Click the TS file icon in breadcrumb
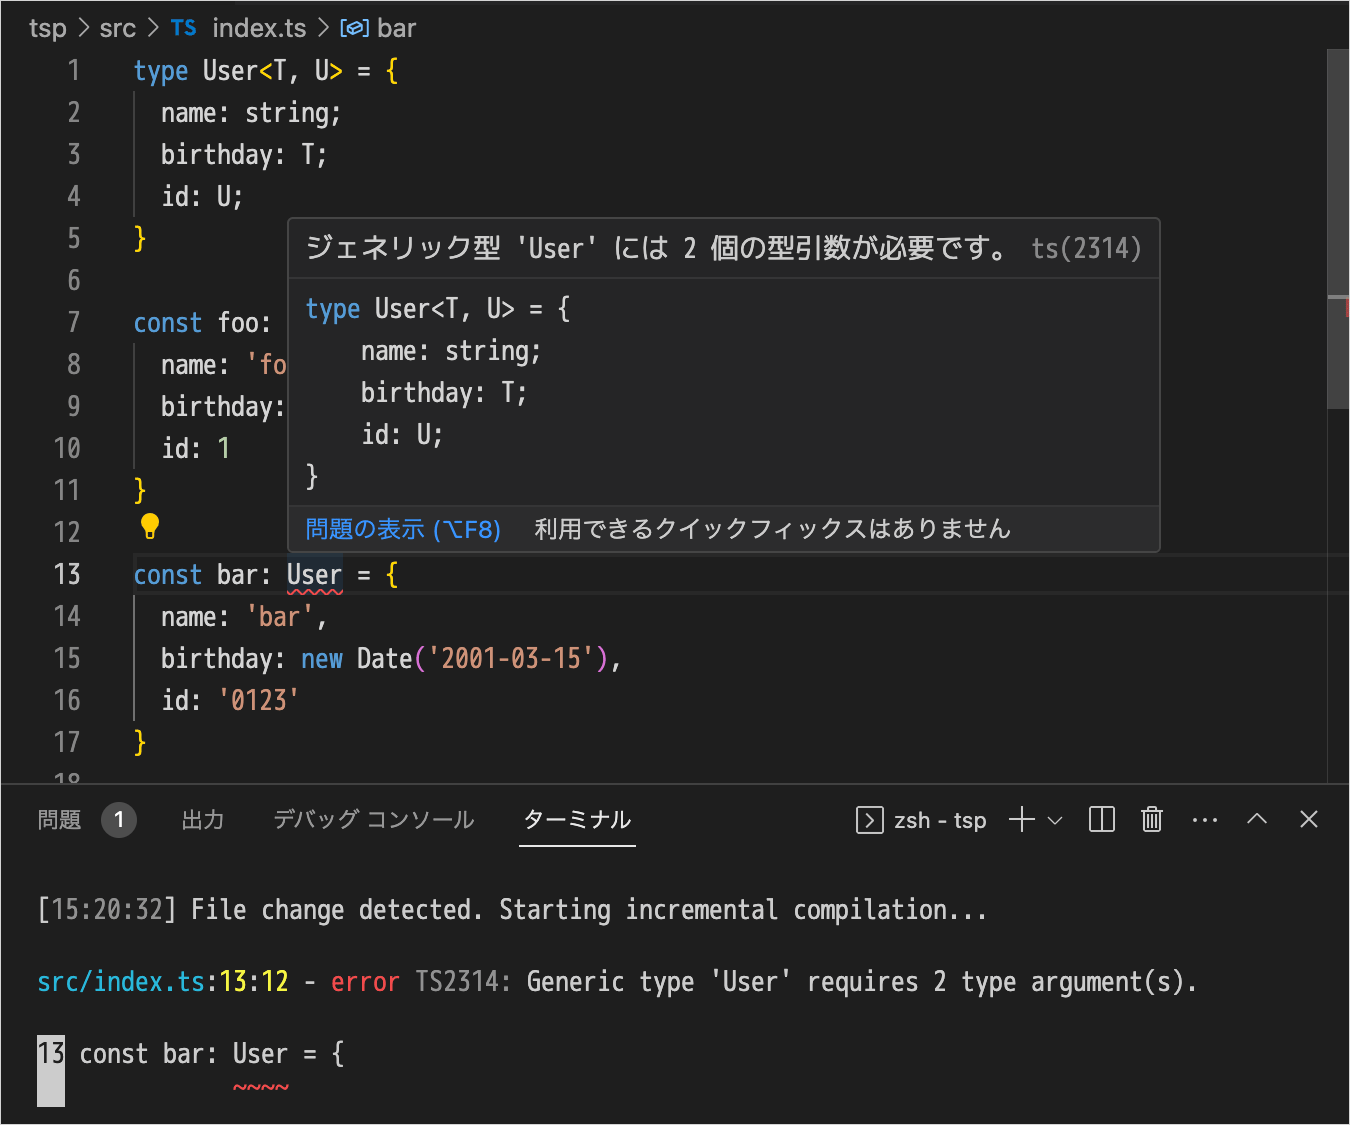Image resolution: width=1350 pixels, height=1125 pixels. 184,28
